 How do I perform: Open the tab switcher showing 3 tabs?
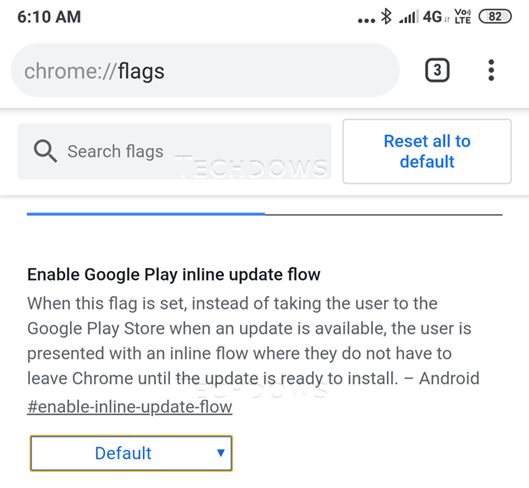point(437,70)
